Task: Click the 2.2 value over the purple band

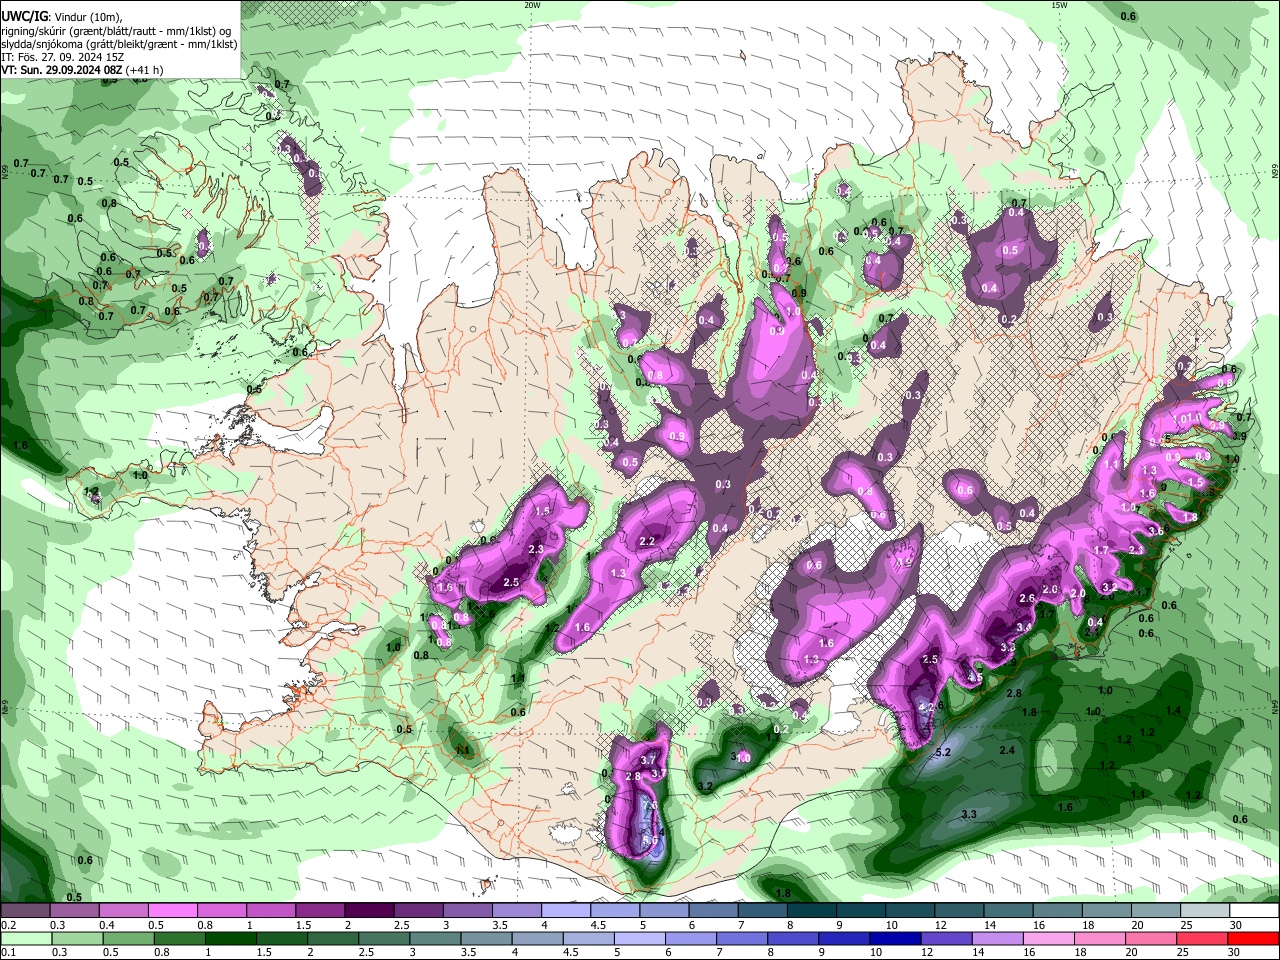Action: 646,541
